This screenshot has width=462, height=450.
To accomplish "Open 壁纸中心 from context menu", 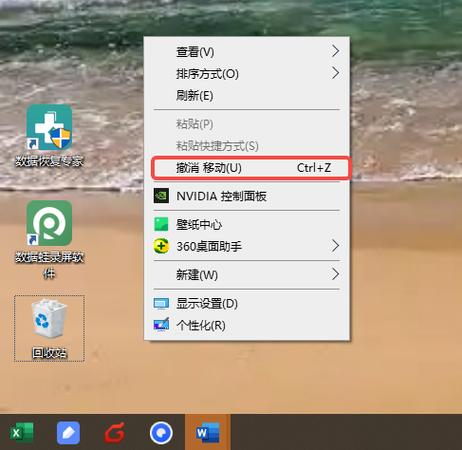I will click(247, 225).
